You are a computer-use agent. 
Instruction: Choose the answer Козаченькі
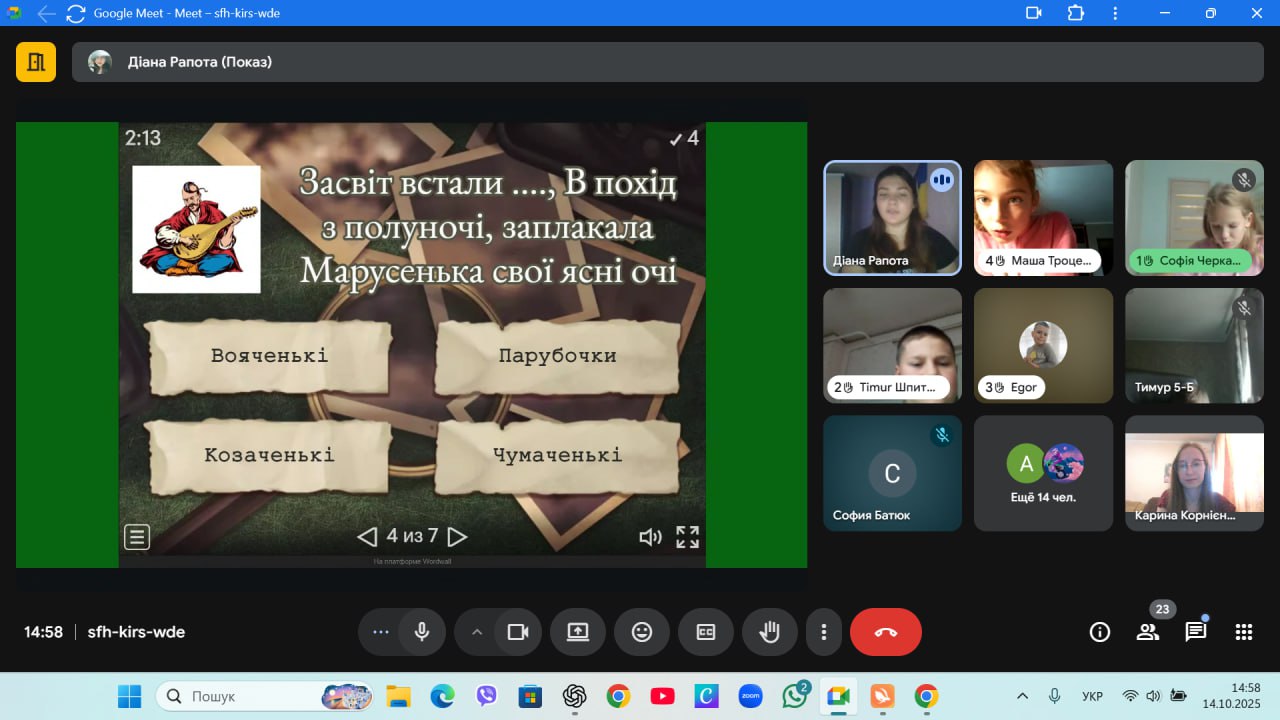269,456
